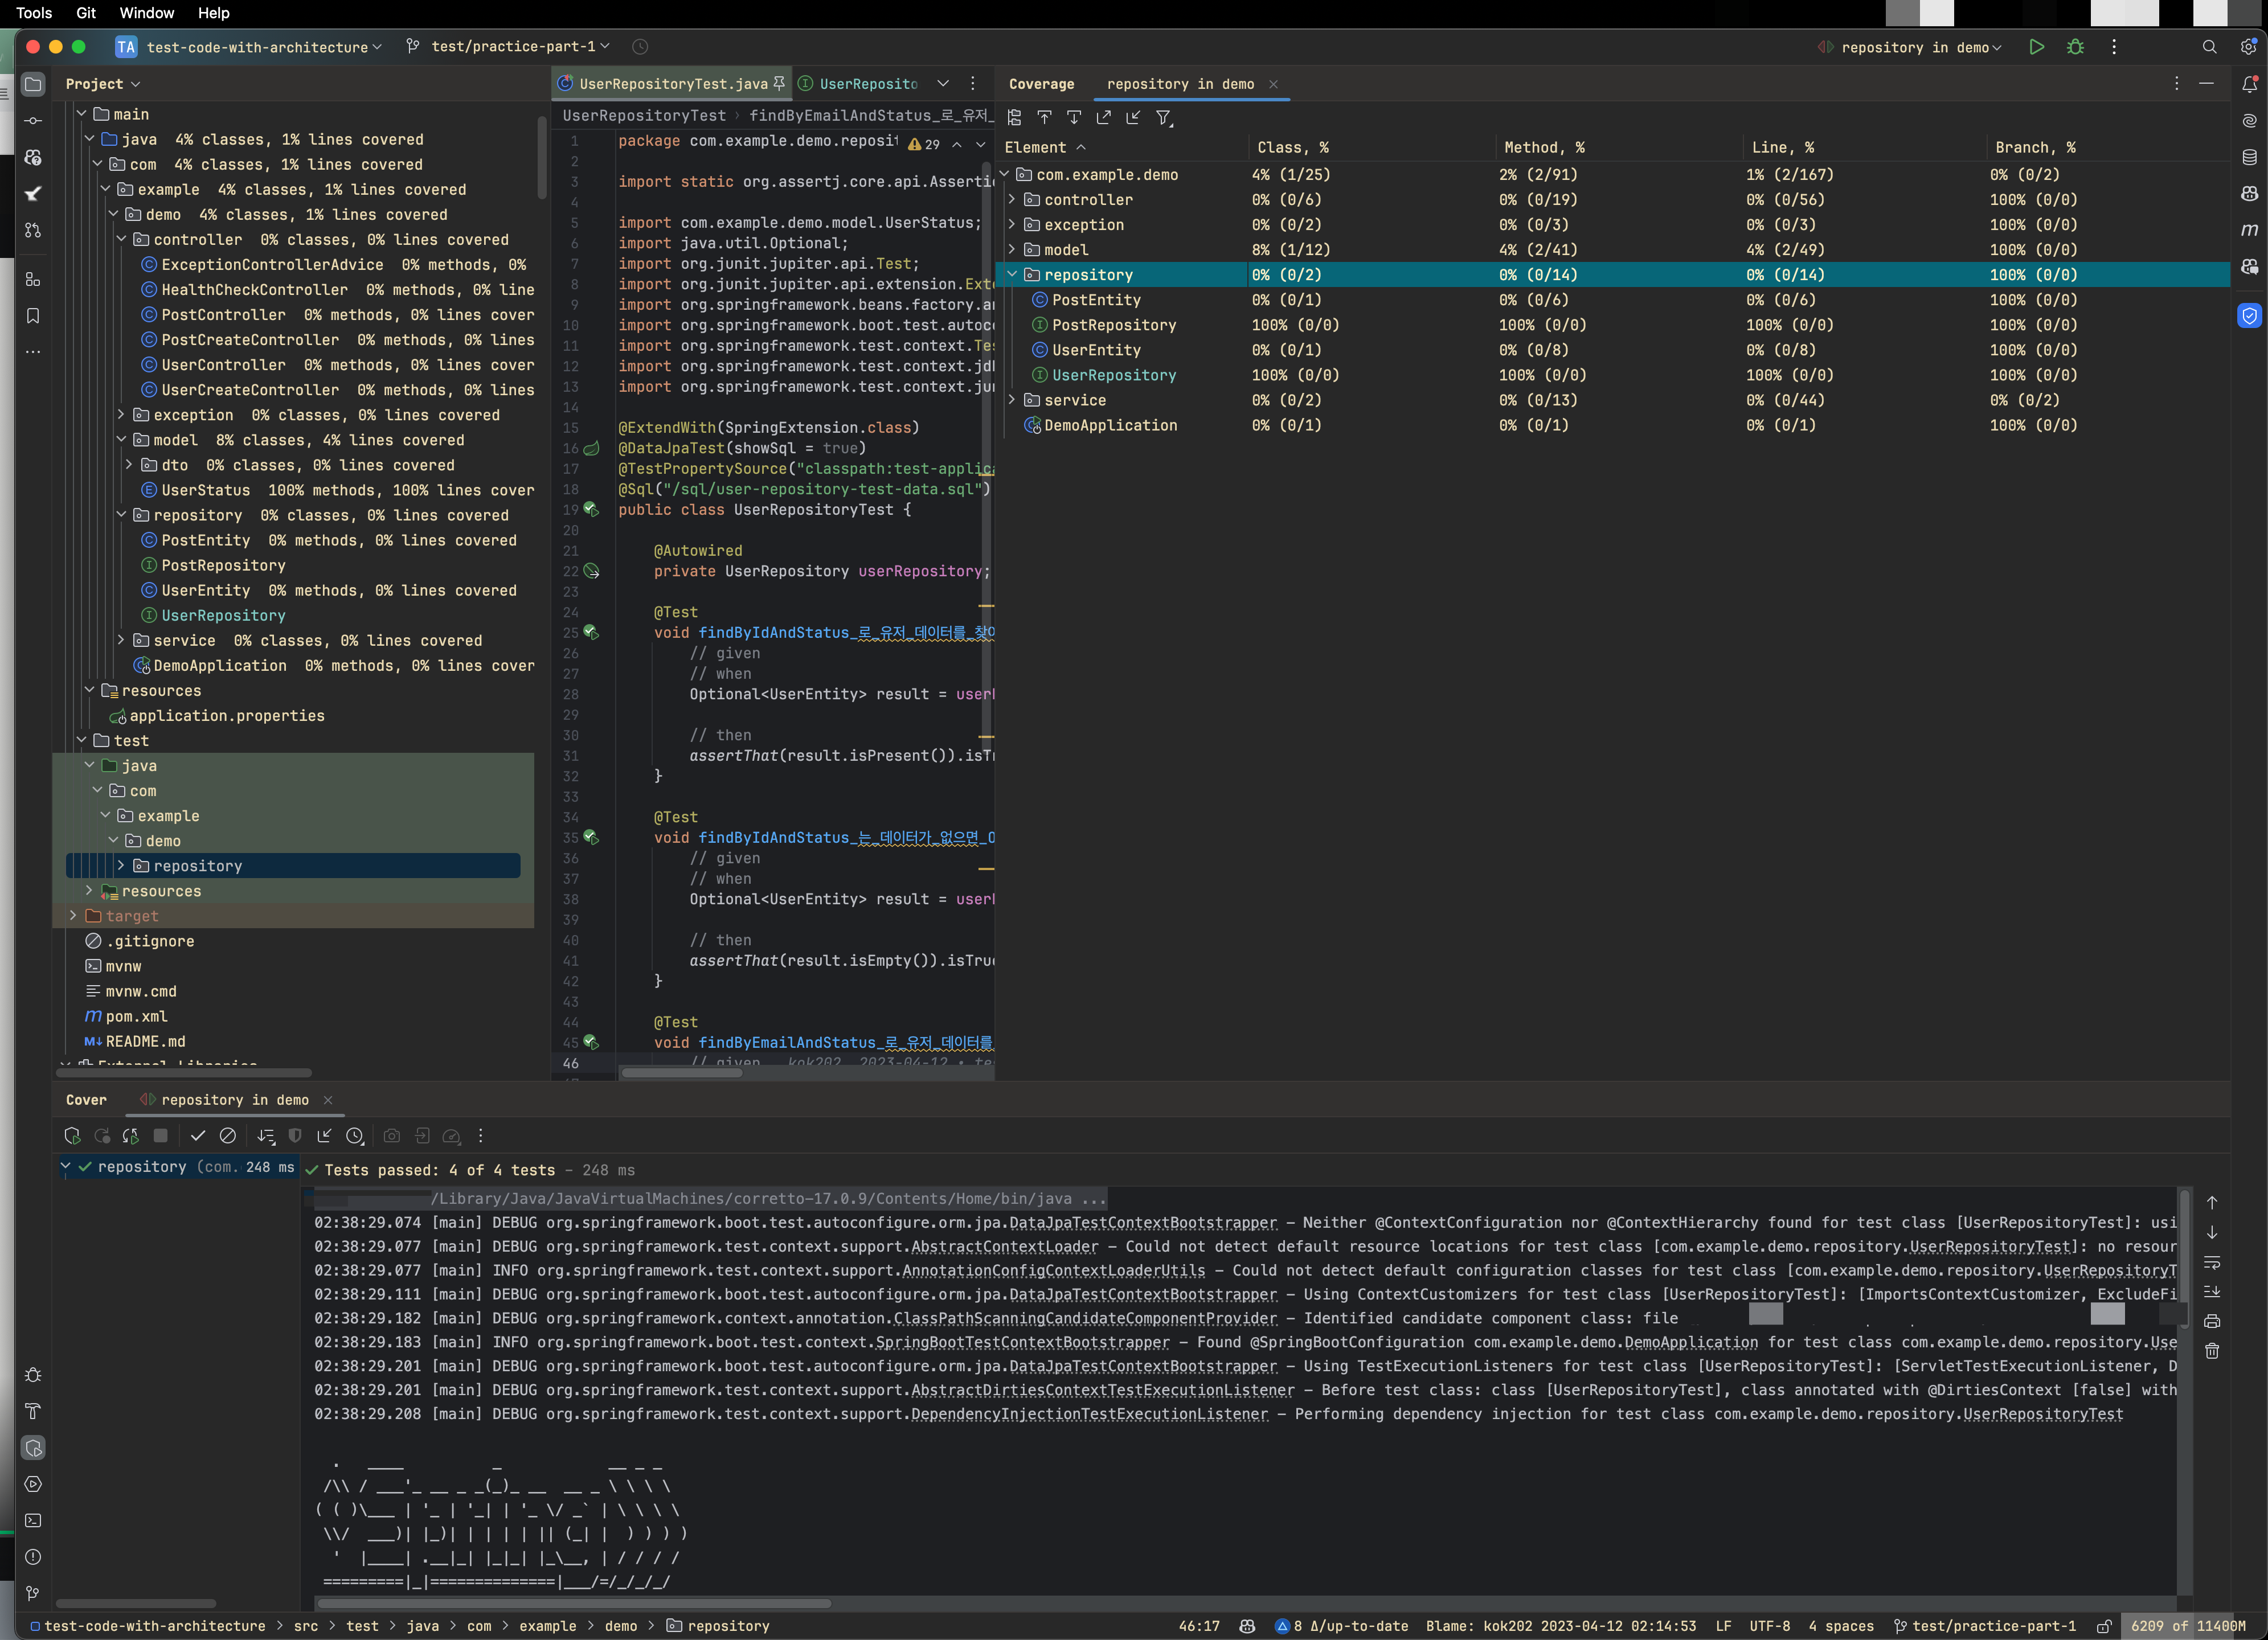This screenshot has height=1640, width=2268.
Task: Open the Help menu
Action: 214,13
